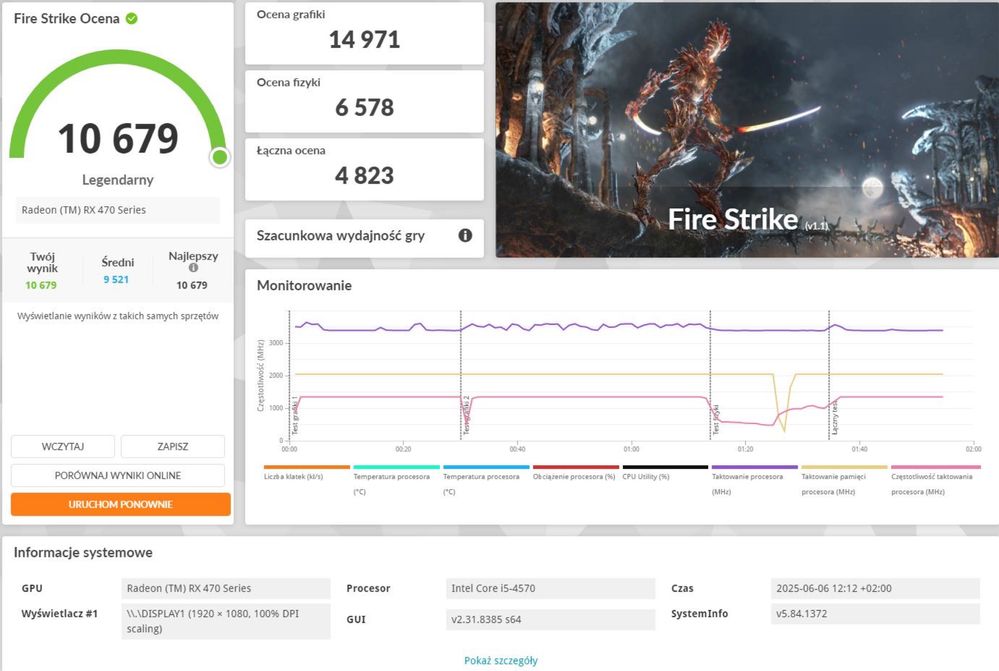Click the green Twój wynik value 10 679
The height and width of the screenshot is (671, 999).
click(x=41, y=285)
